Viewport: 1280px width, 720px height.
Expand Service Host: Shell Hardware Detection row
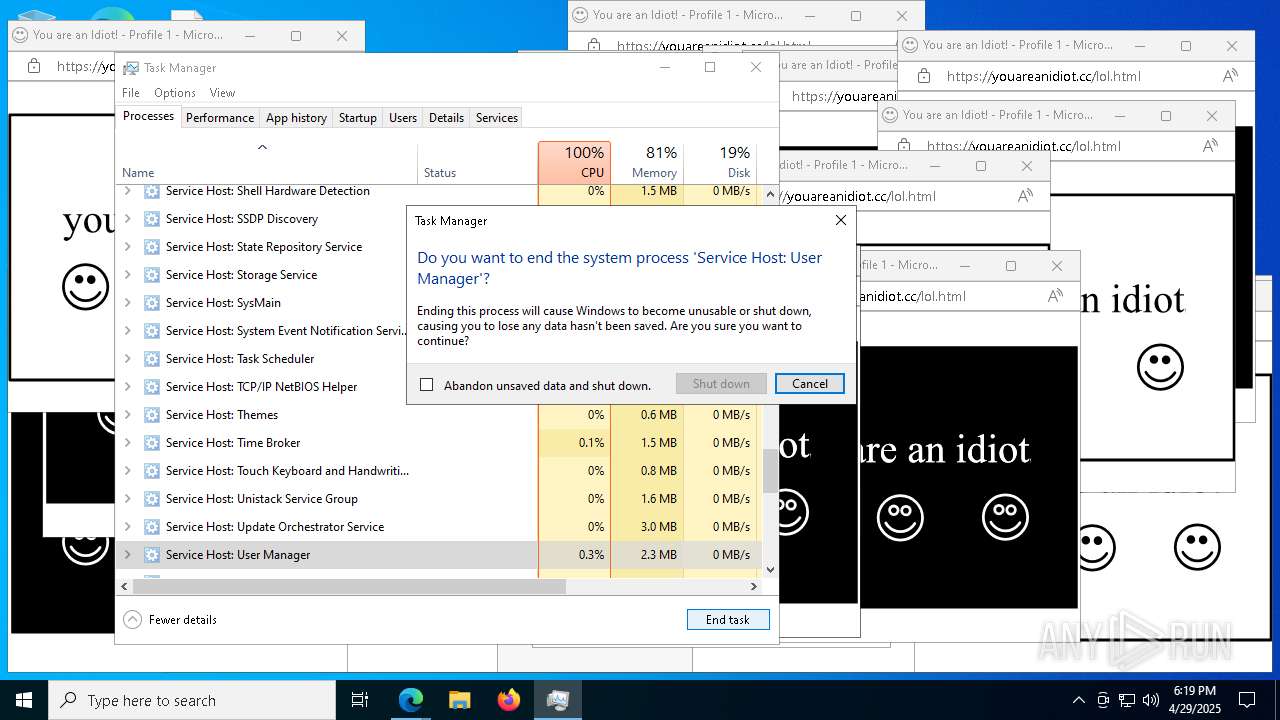tap(127, 191)
